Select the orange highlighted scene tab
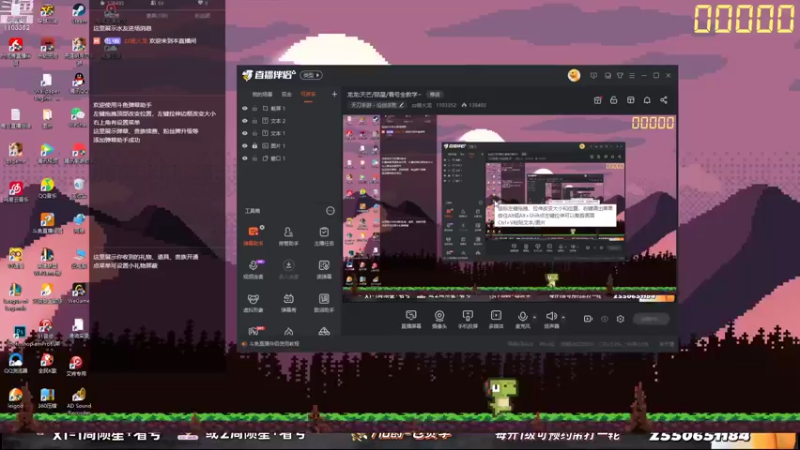This screenshot has width=800, height=450. 308,94
